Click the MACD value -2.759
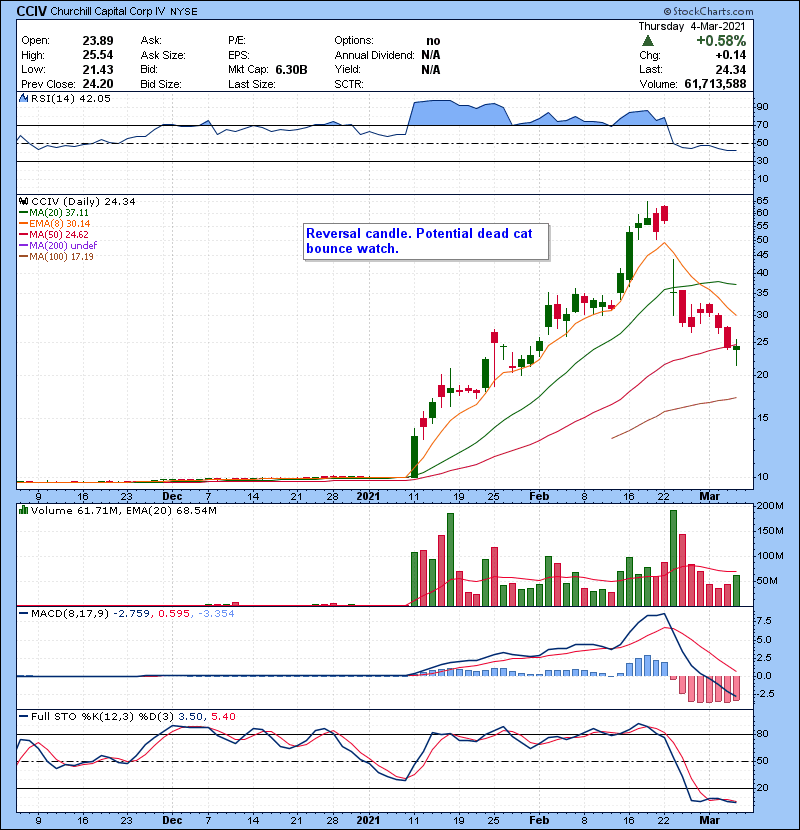Viewport: 800px width, 830px height. [x=131, y=614]
